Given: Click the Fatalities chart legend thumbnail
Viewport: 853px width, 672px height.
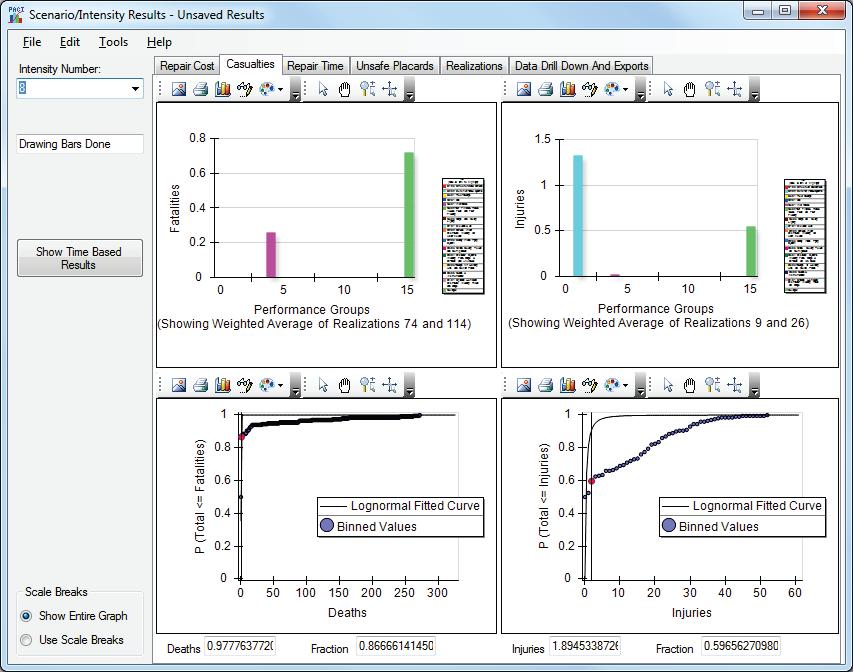Looking at the screenshot, I should tap(463, 236).
